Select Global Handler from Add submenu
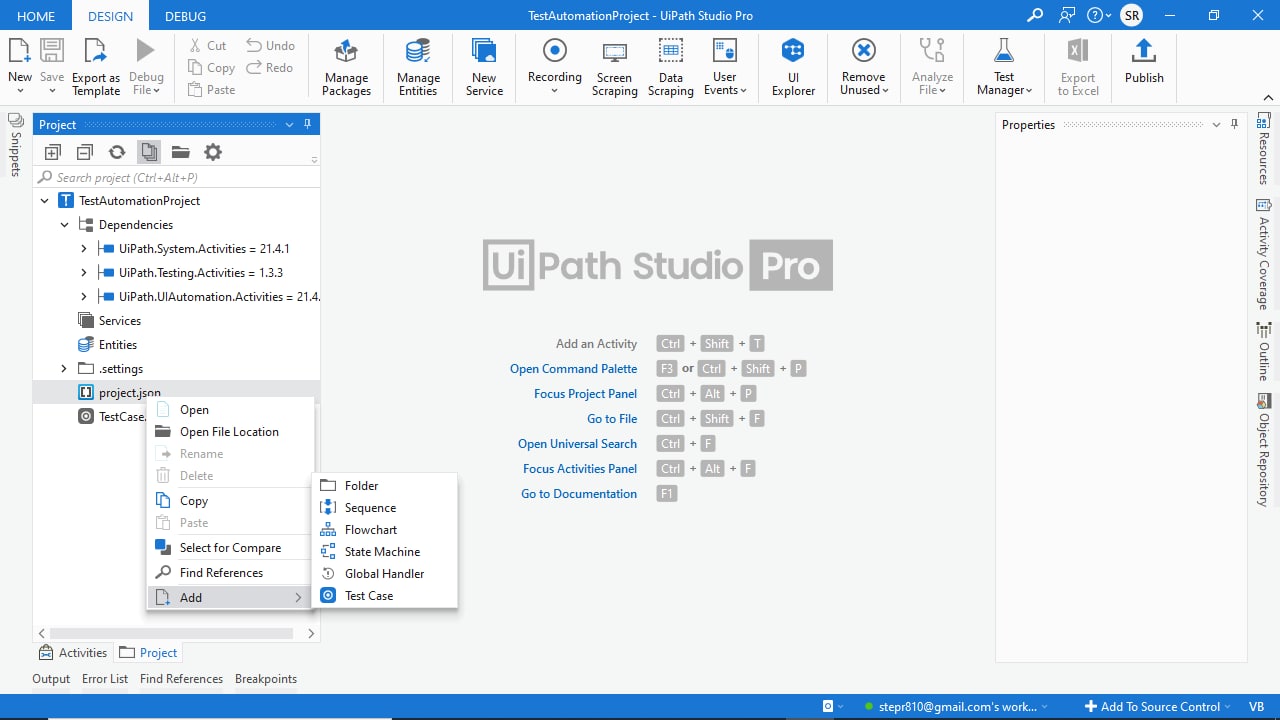1280x720 pixels. coord(385,574)
